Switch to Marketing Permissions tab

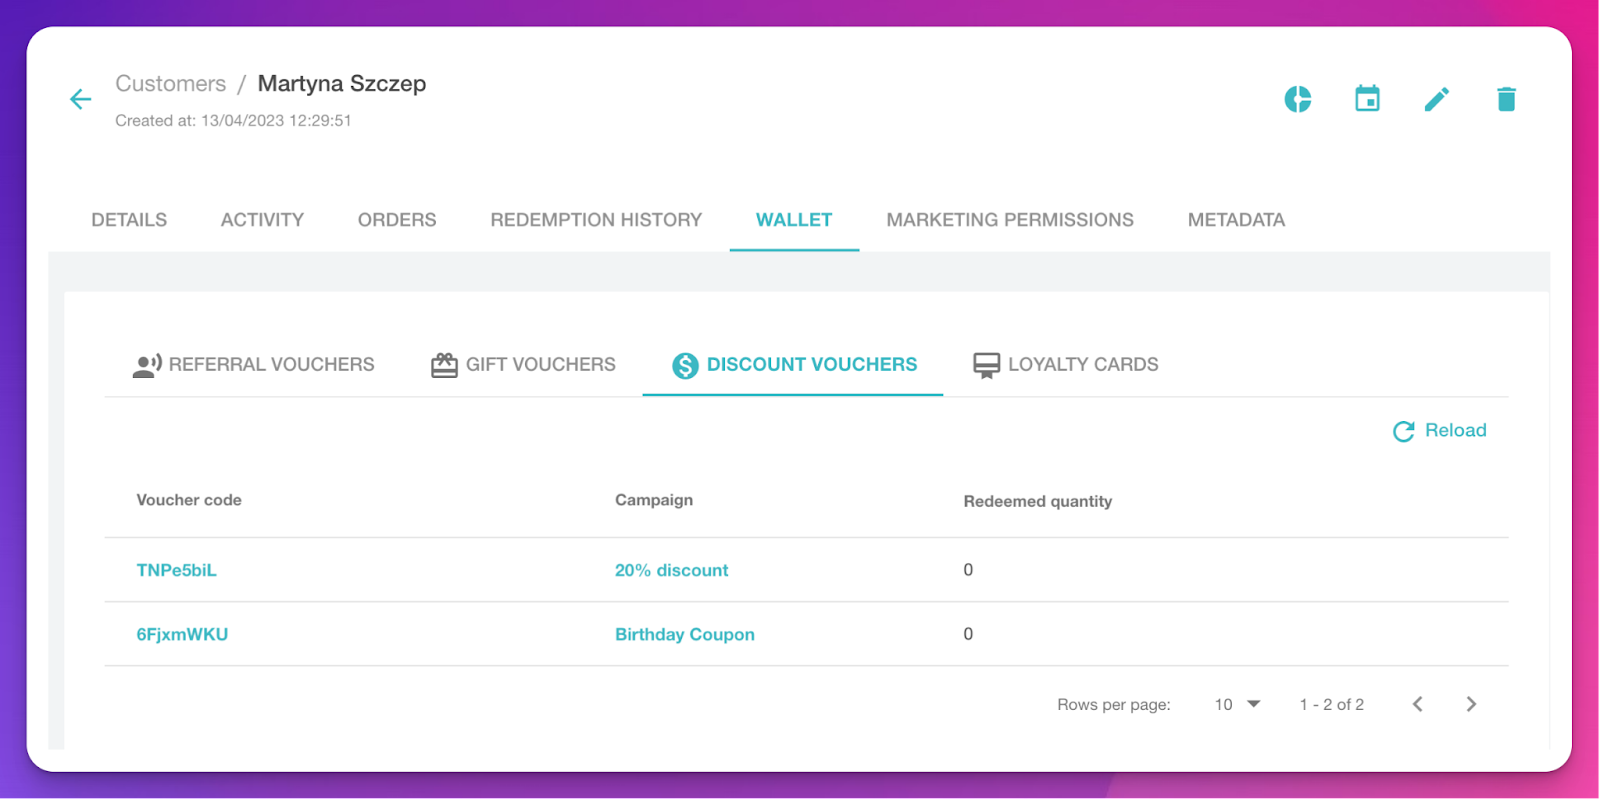coord(1010,220)
